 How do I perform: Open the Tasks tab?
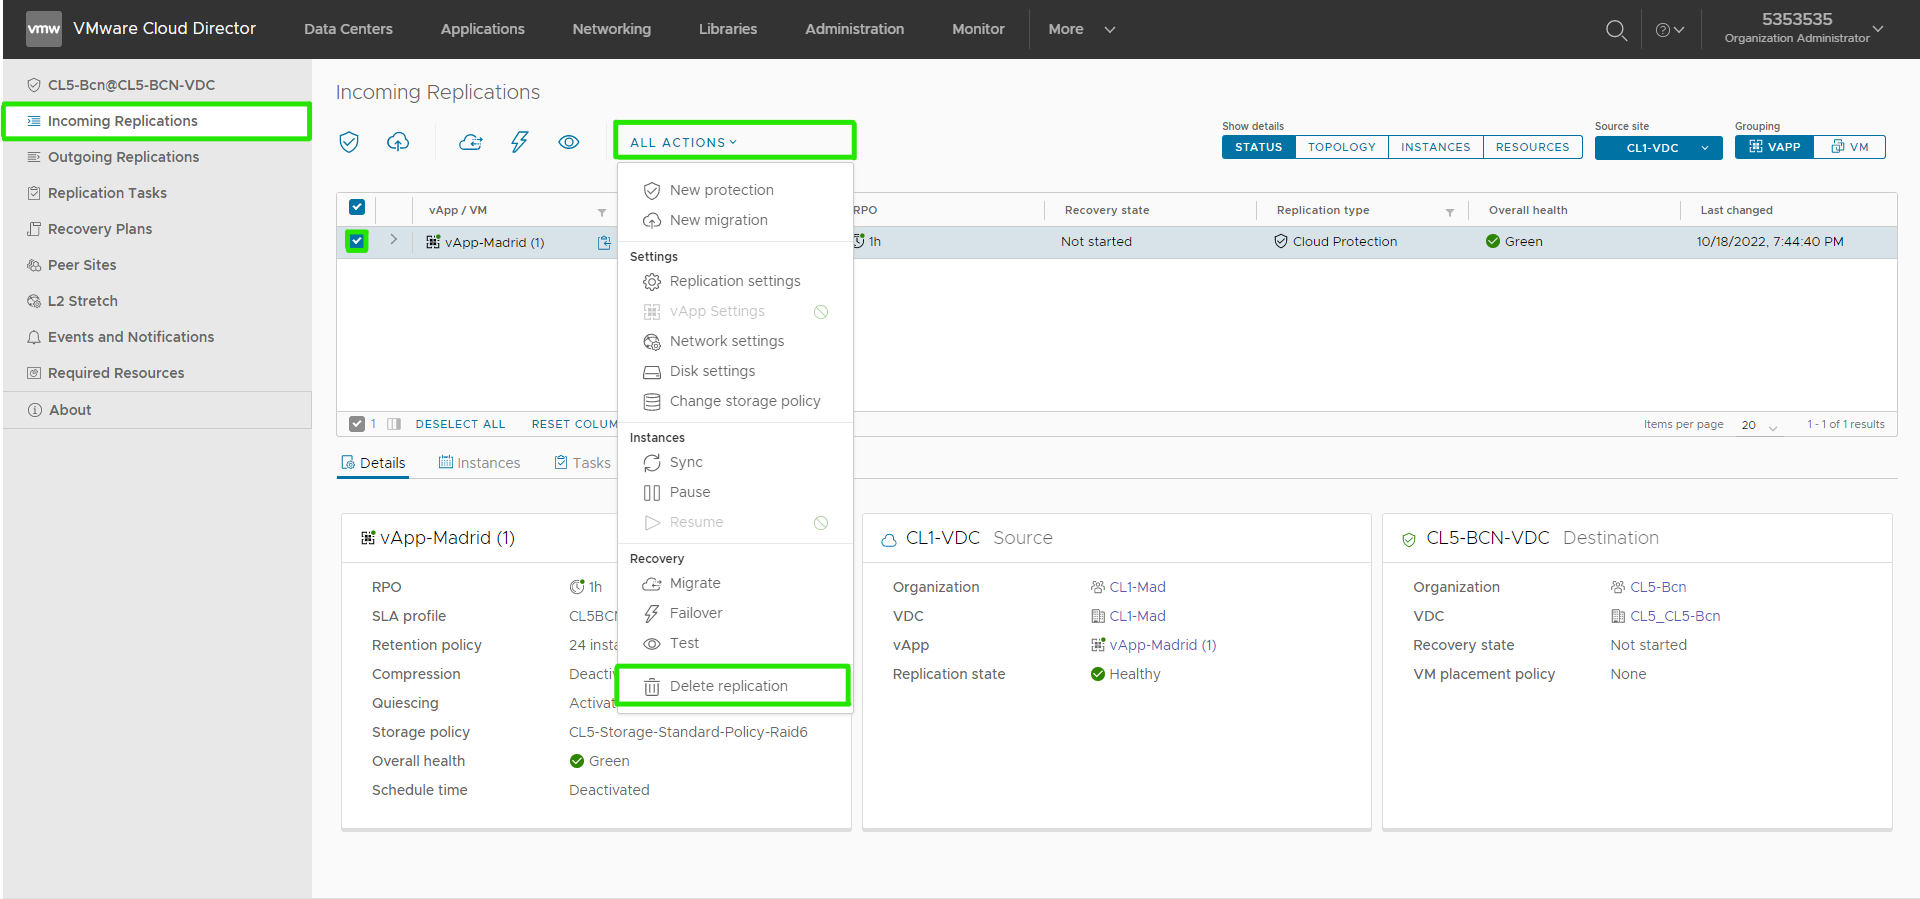(582, 463)
